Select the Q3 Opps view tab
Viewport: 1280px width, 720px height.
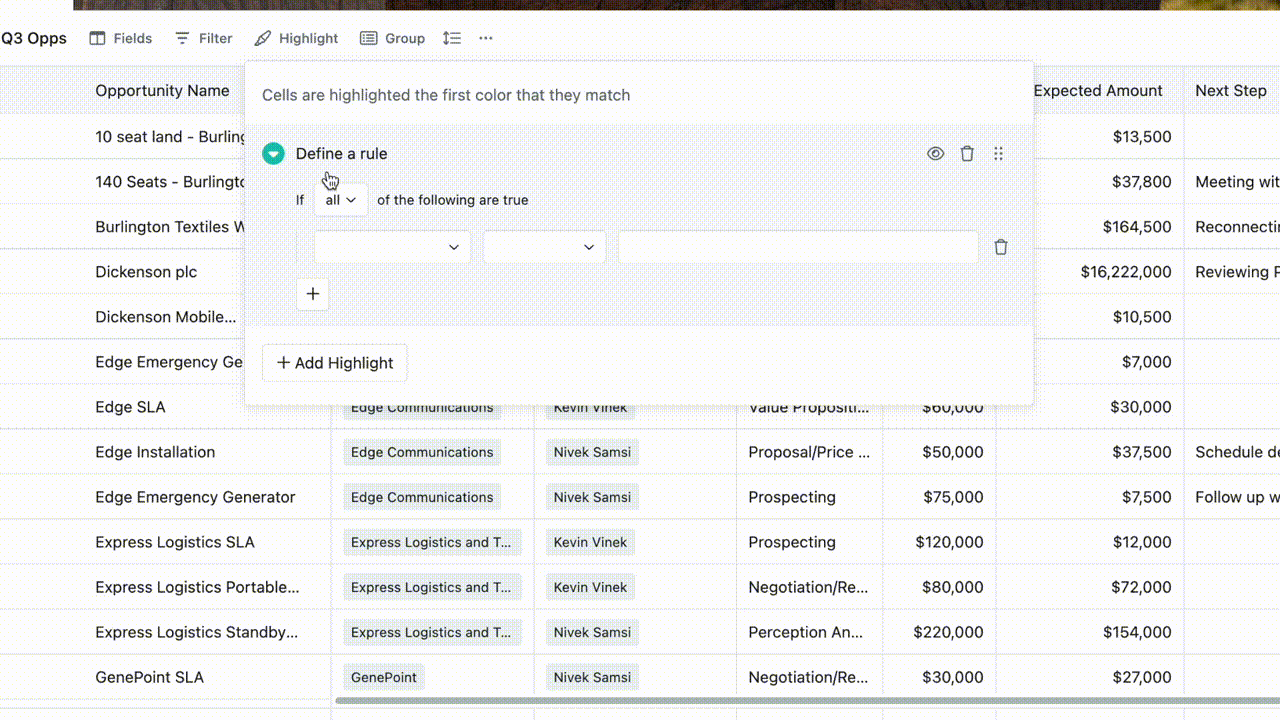tap(34, 38)
